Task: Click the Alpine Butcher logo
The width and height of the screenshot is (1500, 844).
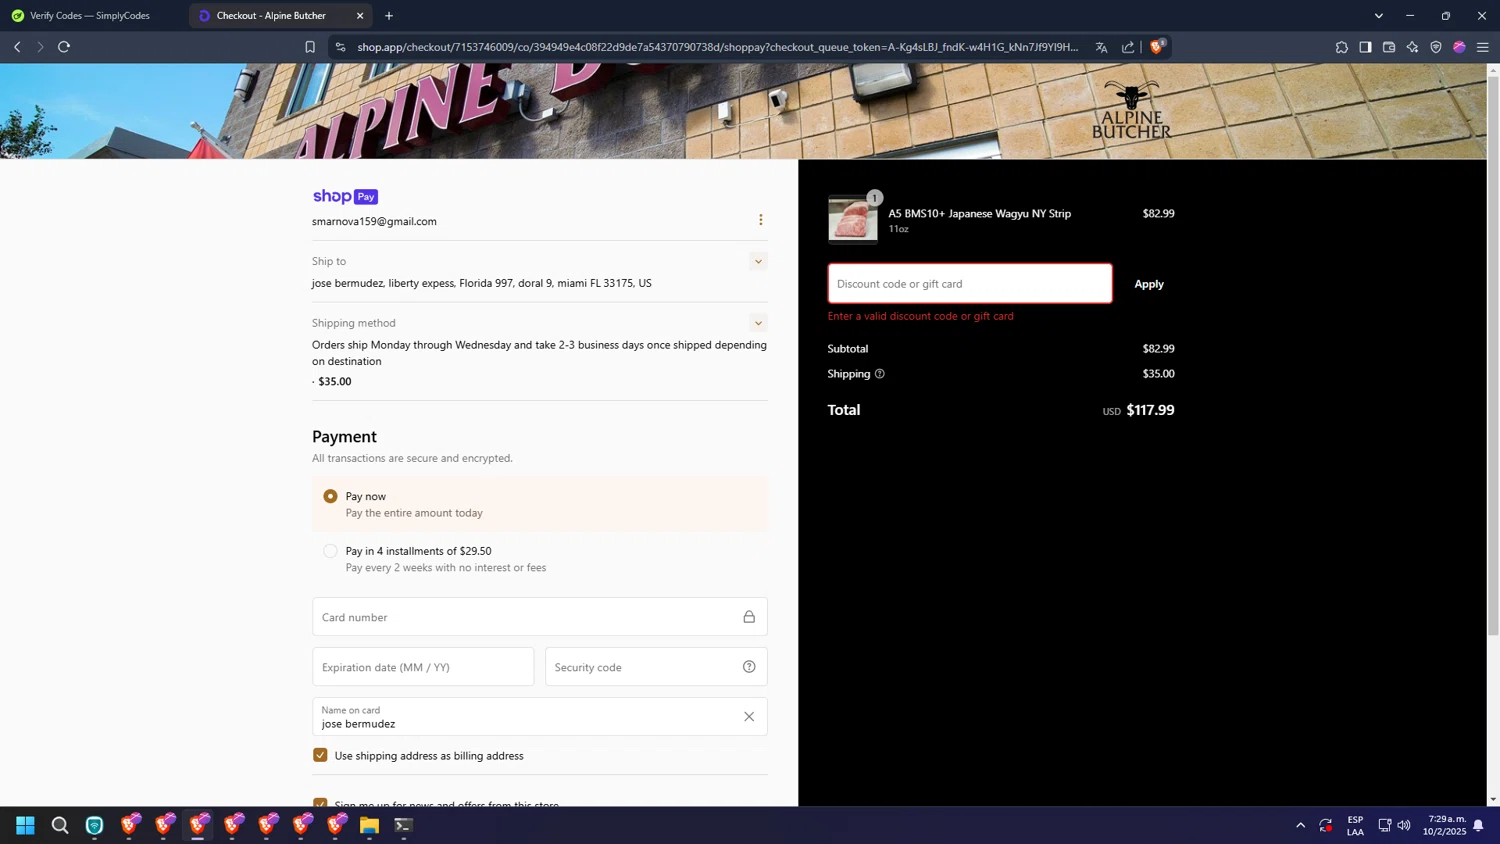Action: point(1131,110)
